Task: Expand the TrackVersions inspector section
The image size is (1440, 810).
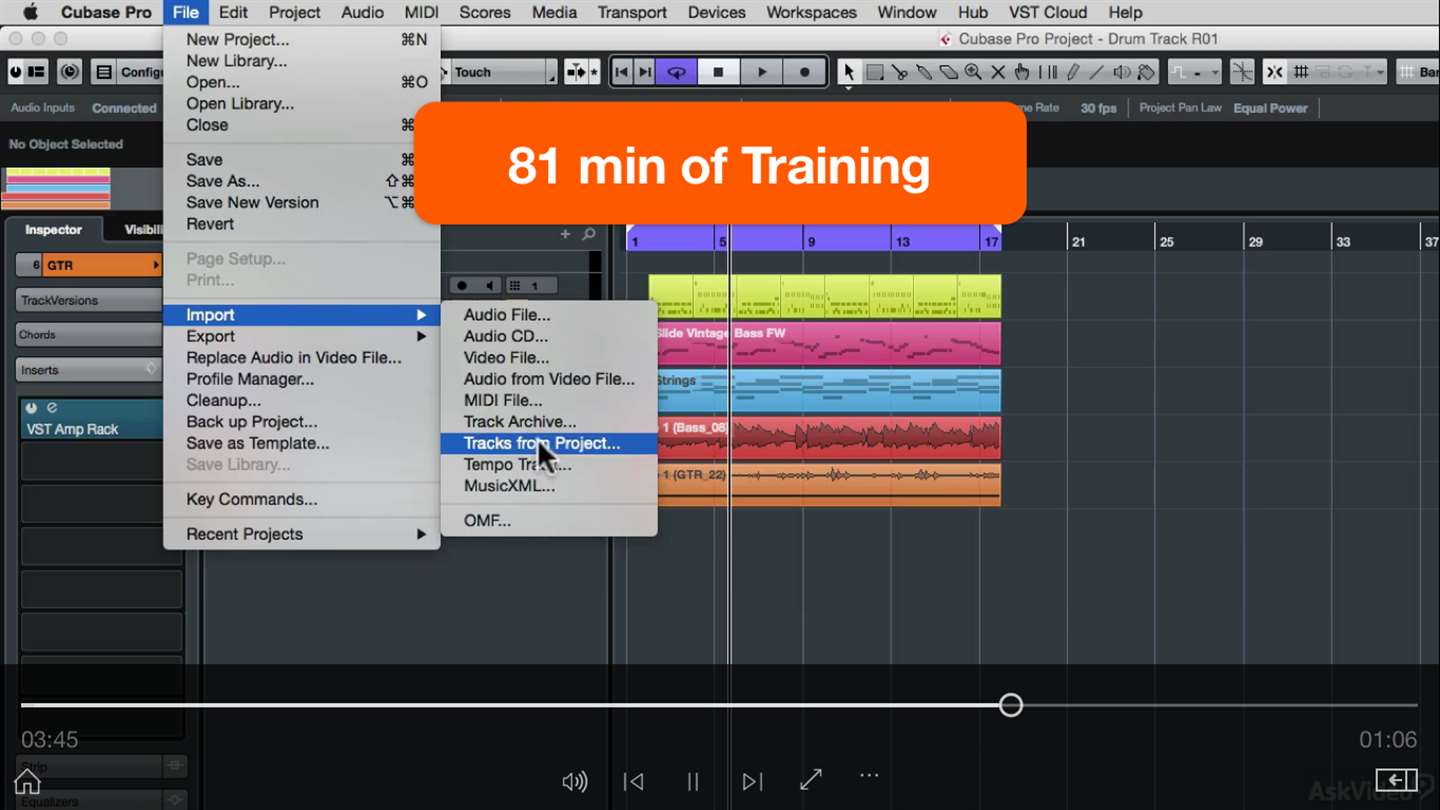Action: click(x=89, y=300)
